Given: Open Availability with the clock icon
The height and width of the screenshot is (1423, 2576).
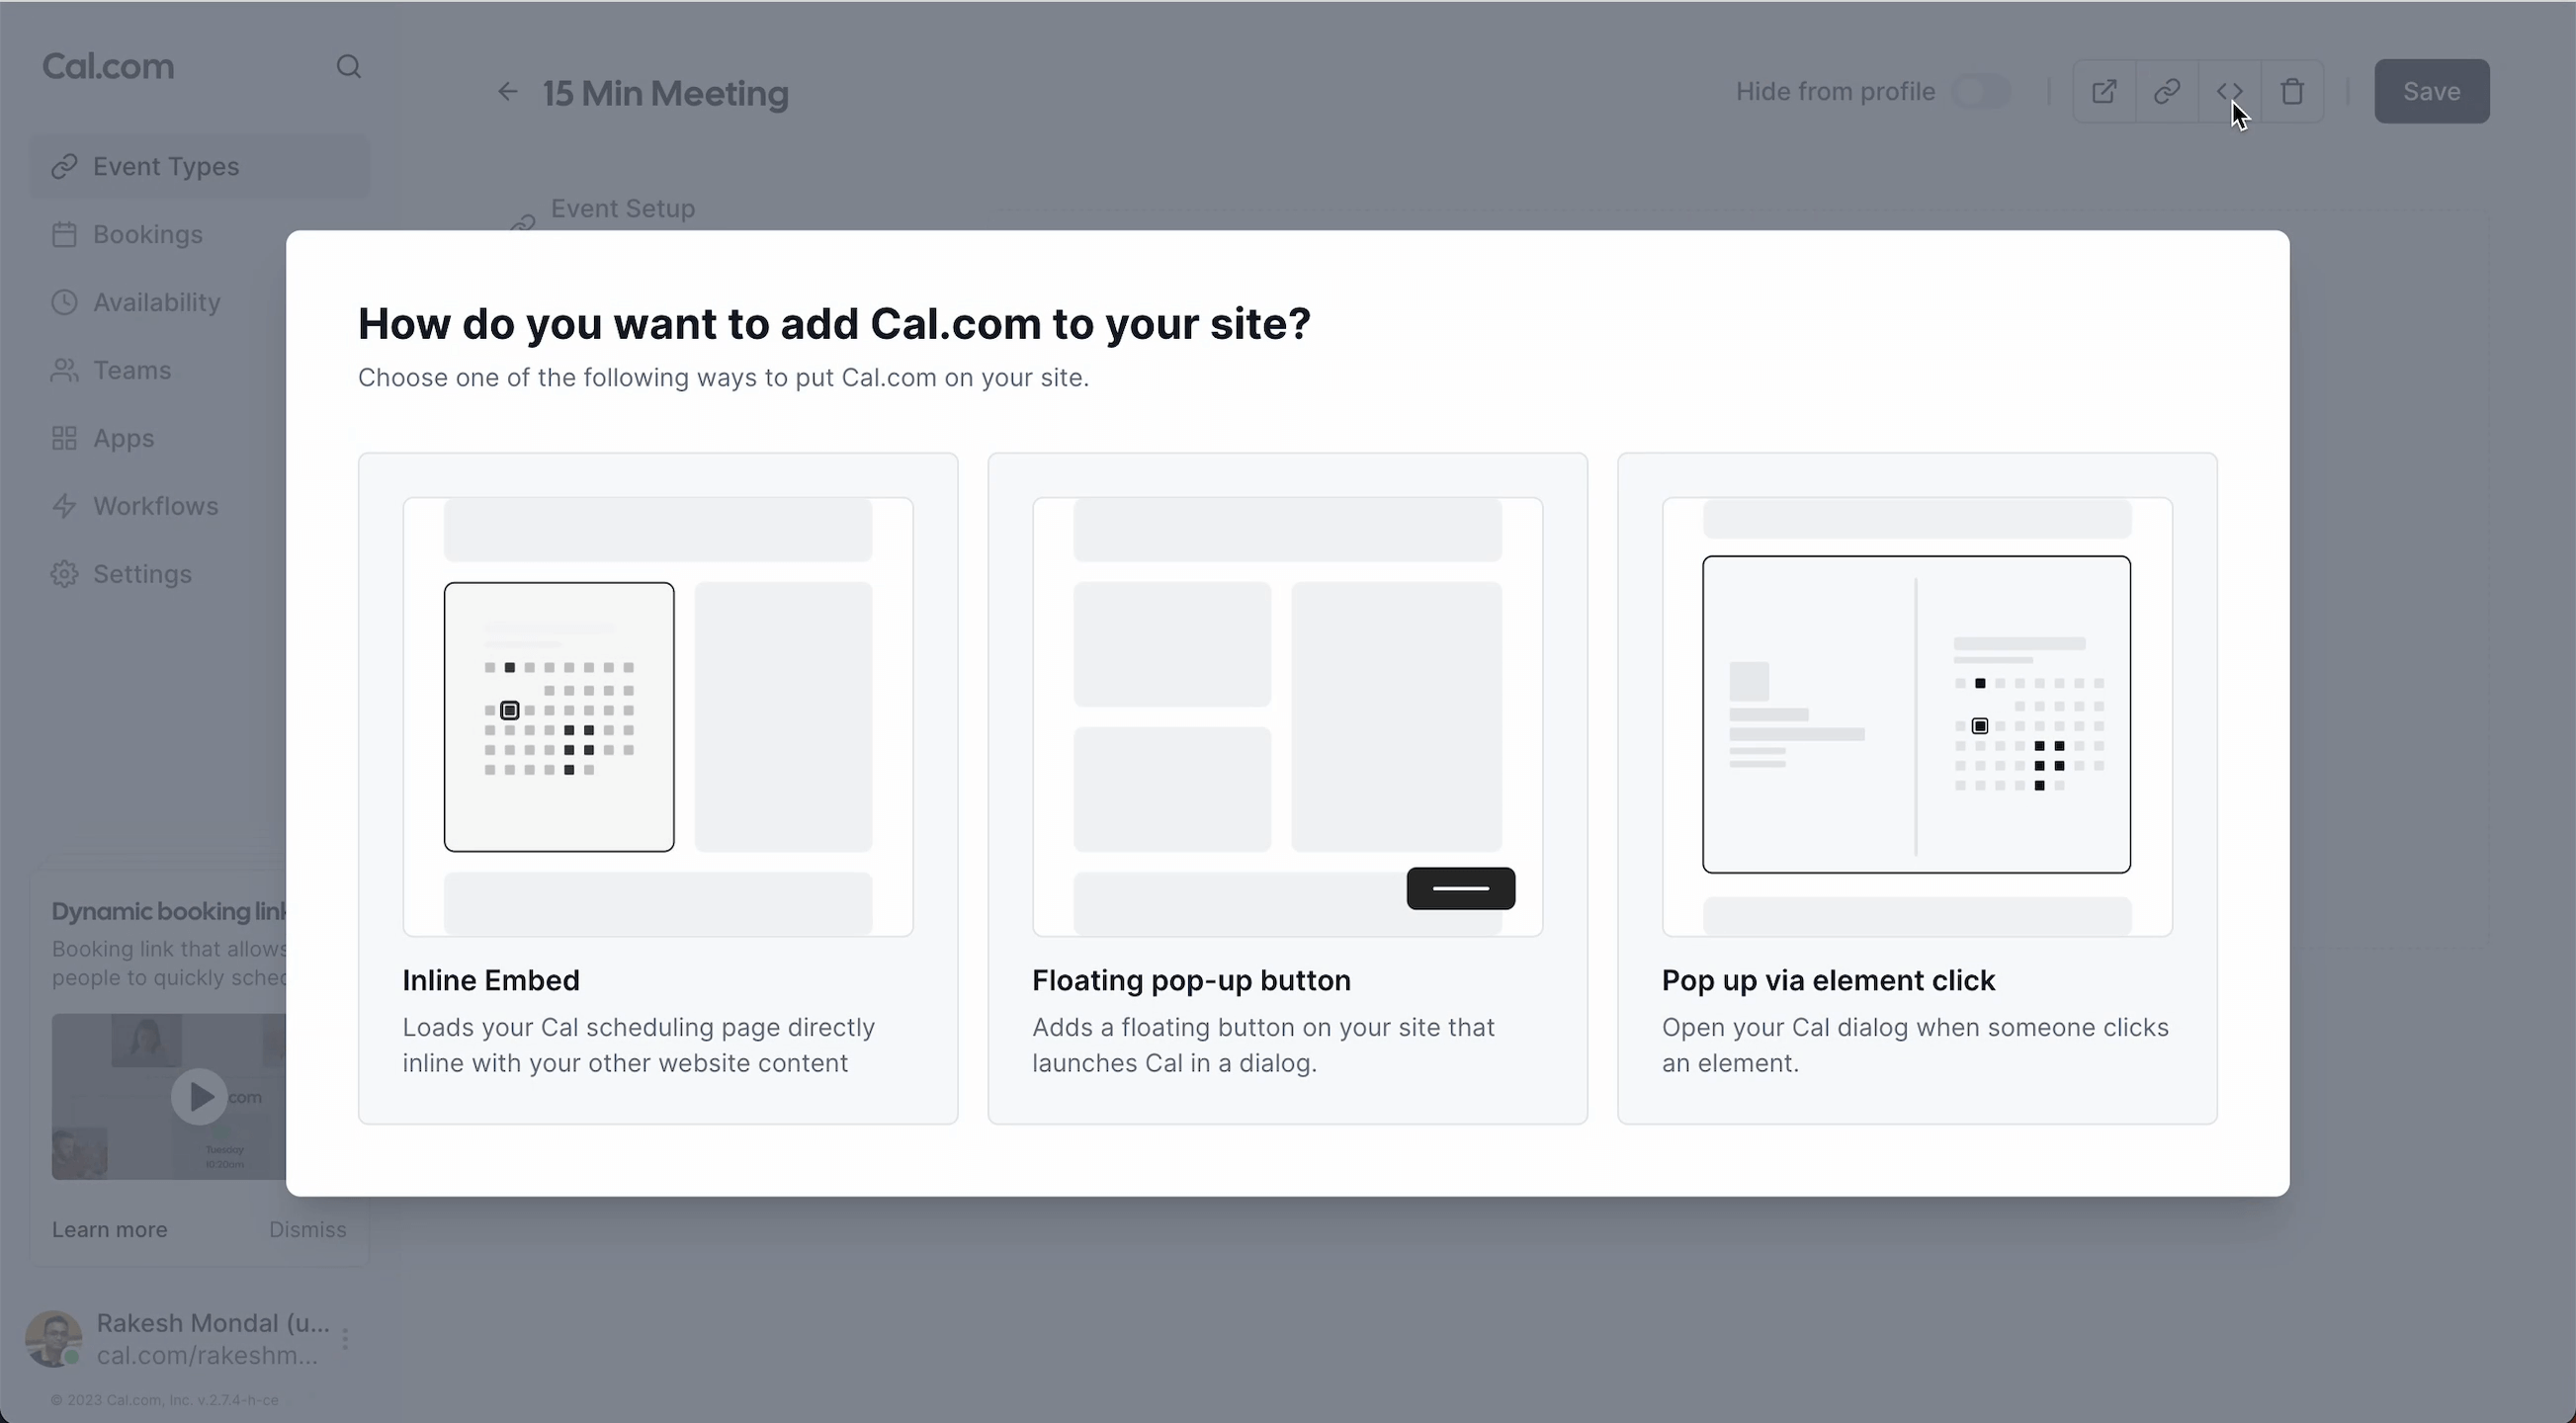Looking at the screenshot, I should point(64,302).
